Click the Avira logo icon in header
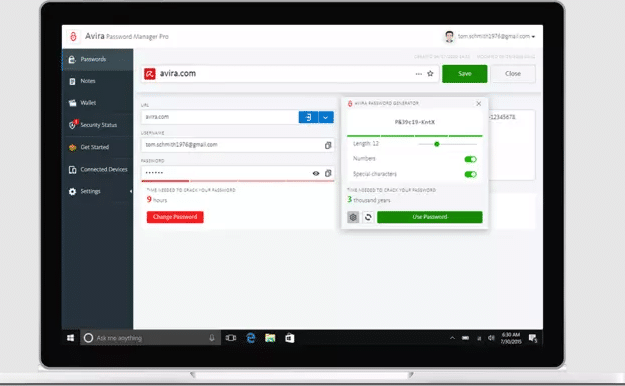 (73, 36)
